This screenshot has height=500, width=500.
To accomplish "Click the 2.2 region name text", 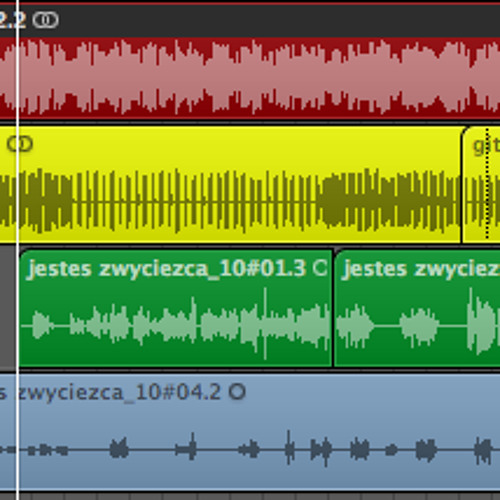I will tap(13, 20).
